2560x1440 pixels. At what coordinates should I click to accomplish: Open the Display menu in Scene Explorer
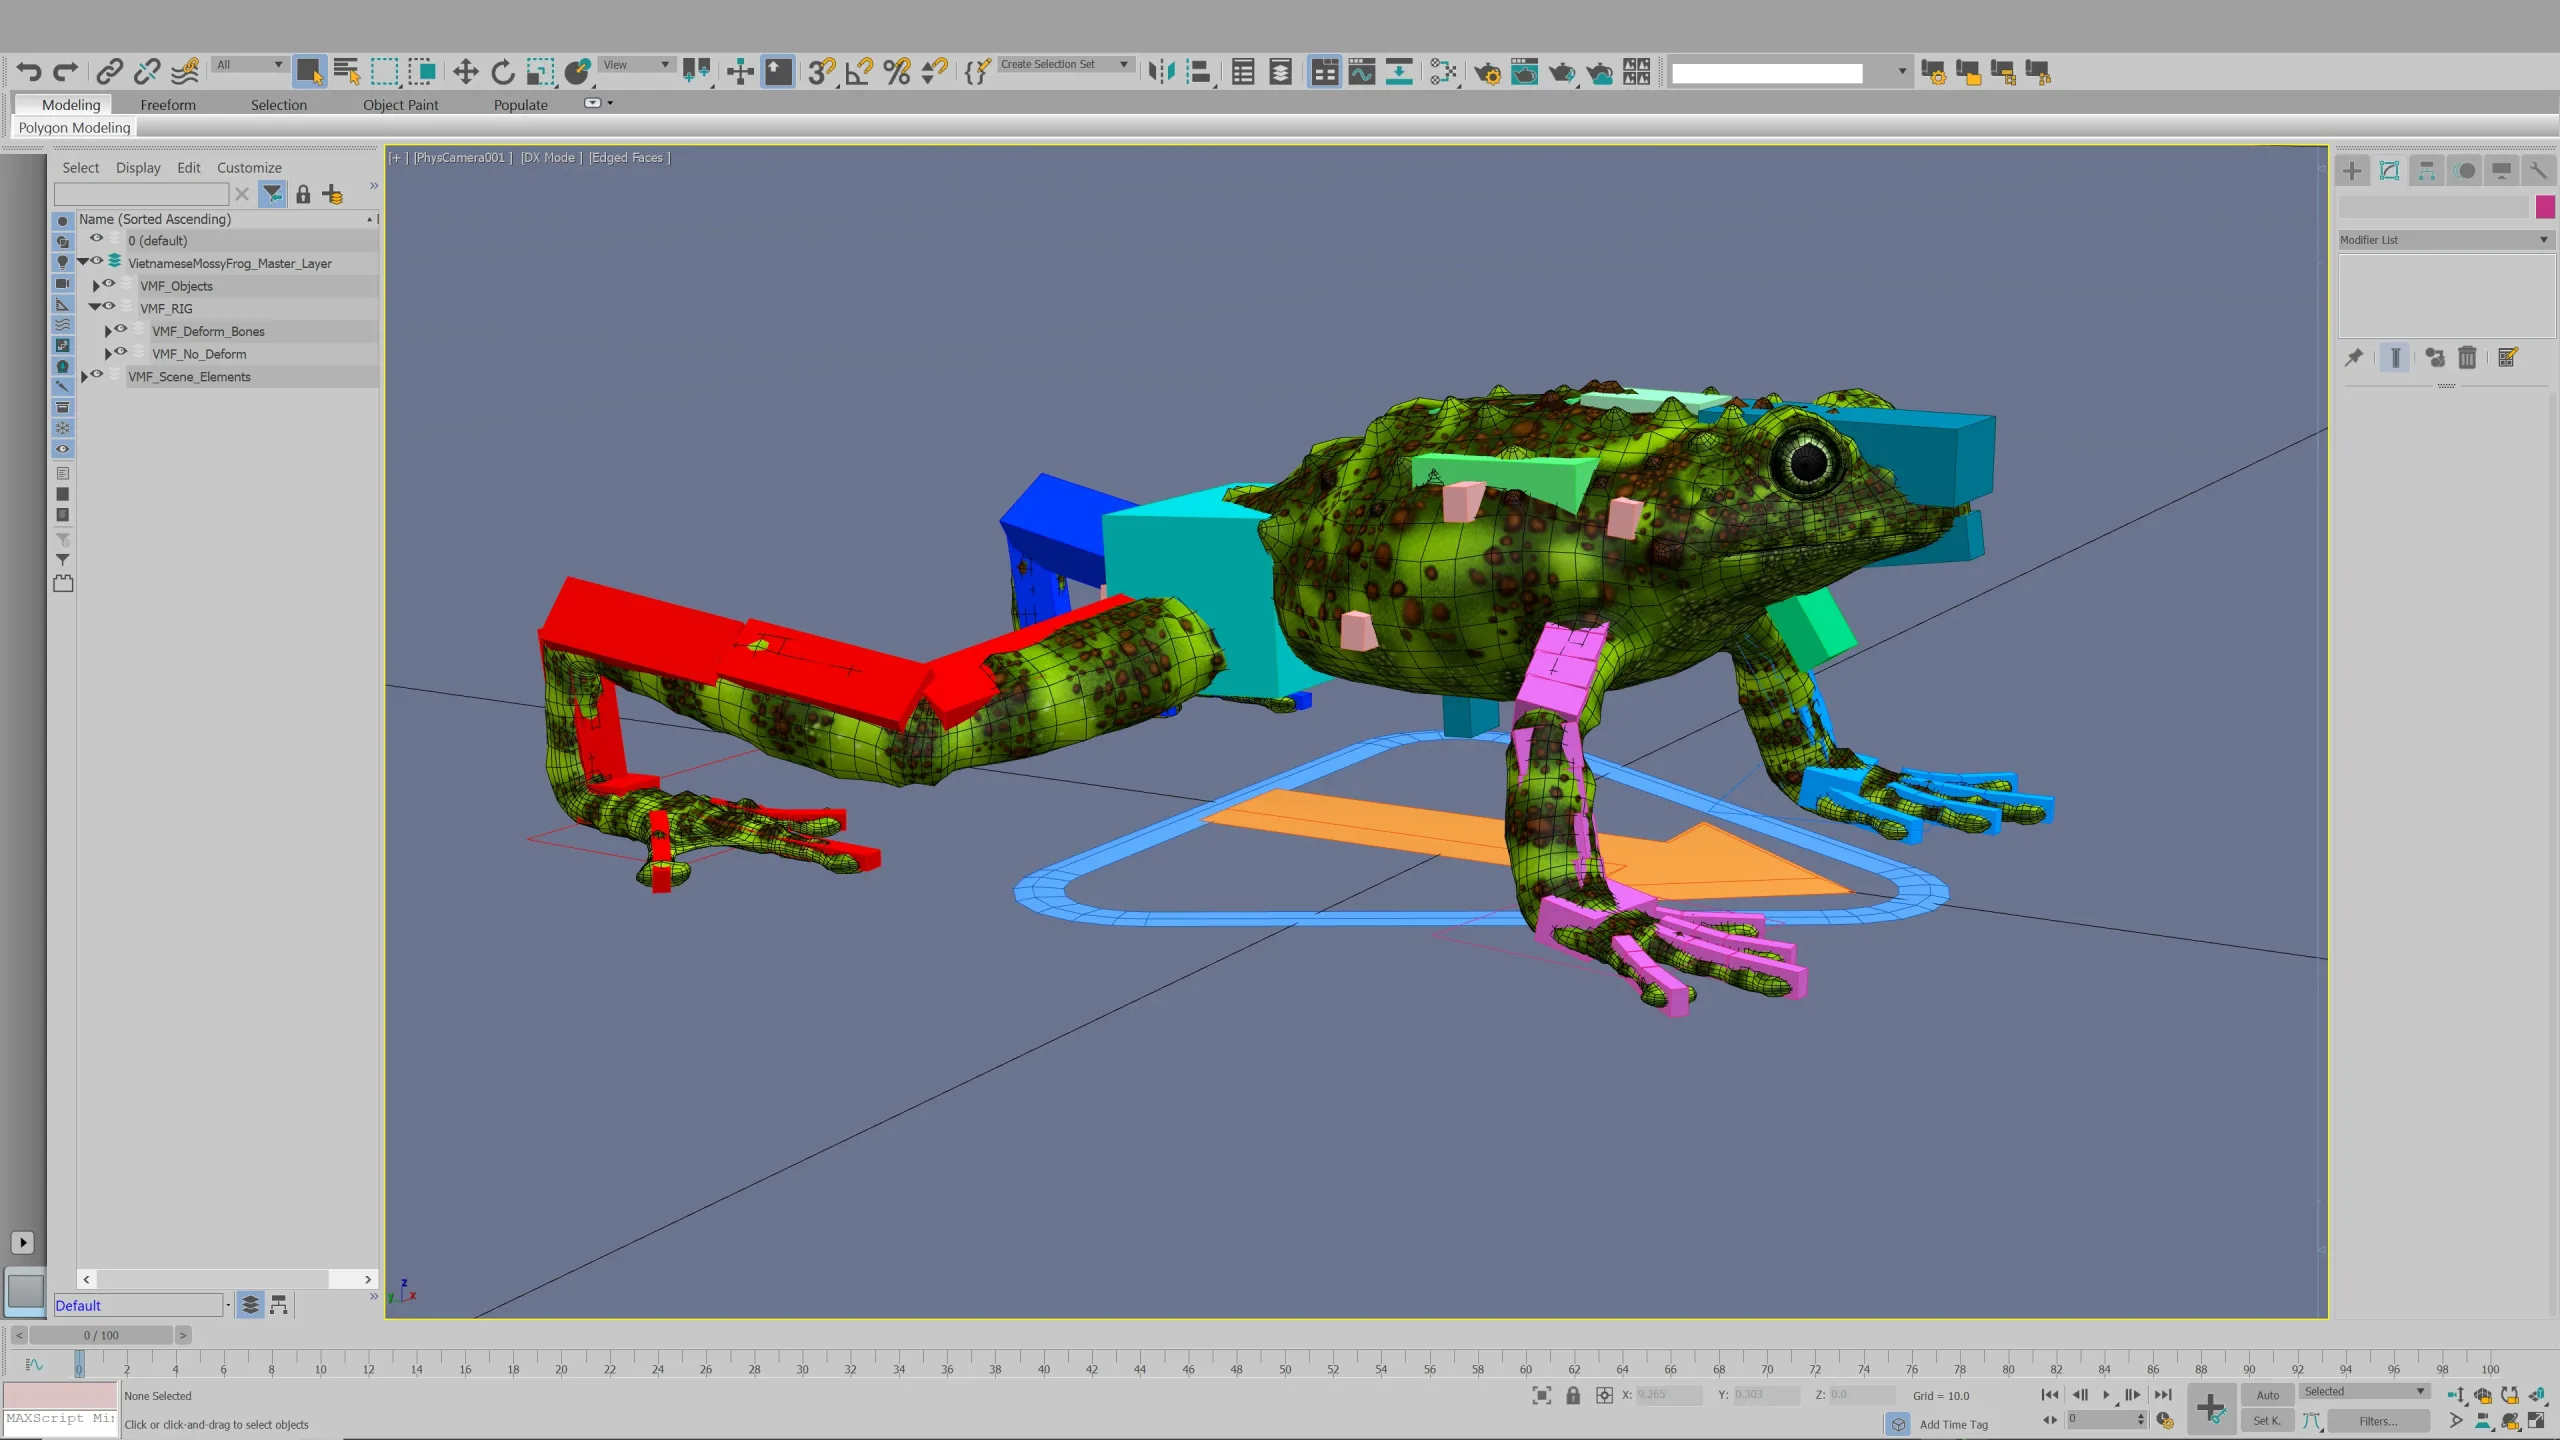click(x=138, y=168)
